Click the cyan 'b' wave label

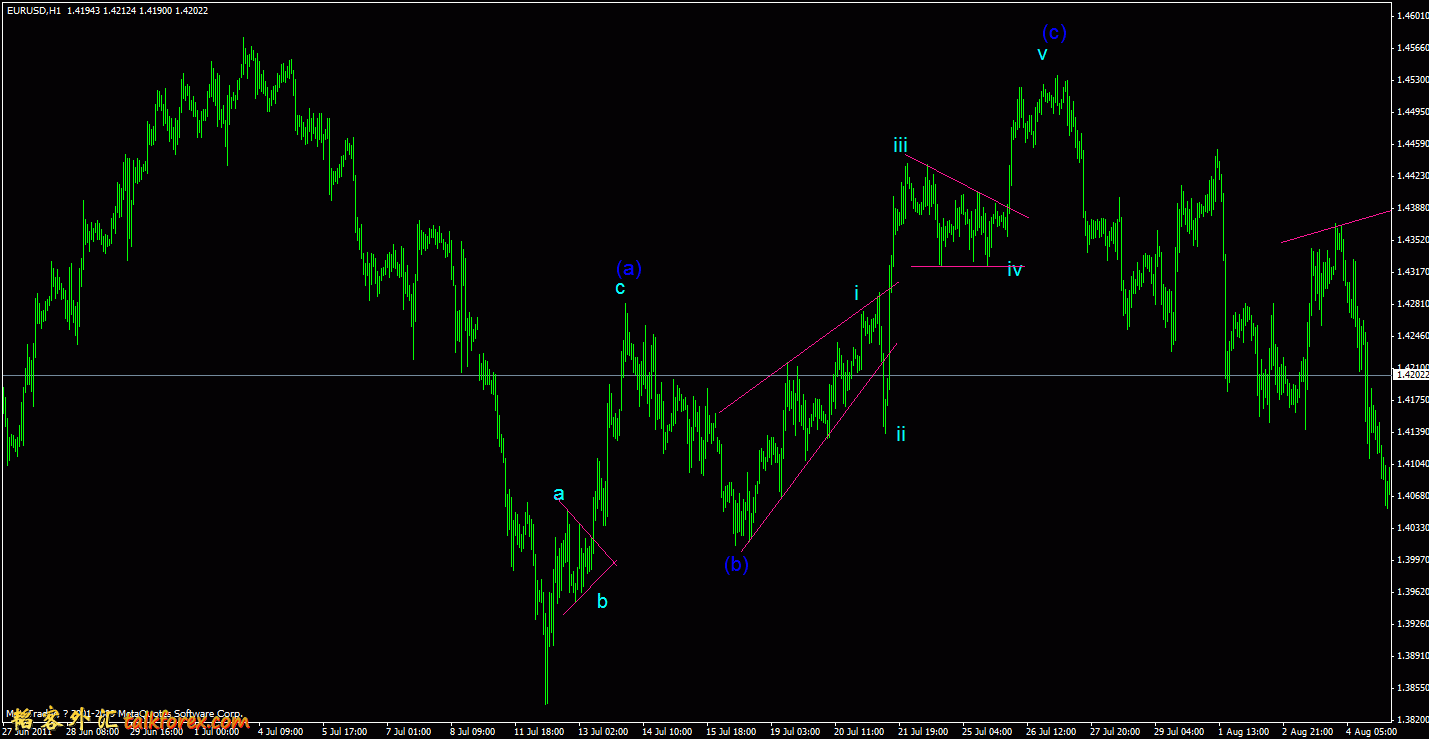point(602,601)
